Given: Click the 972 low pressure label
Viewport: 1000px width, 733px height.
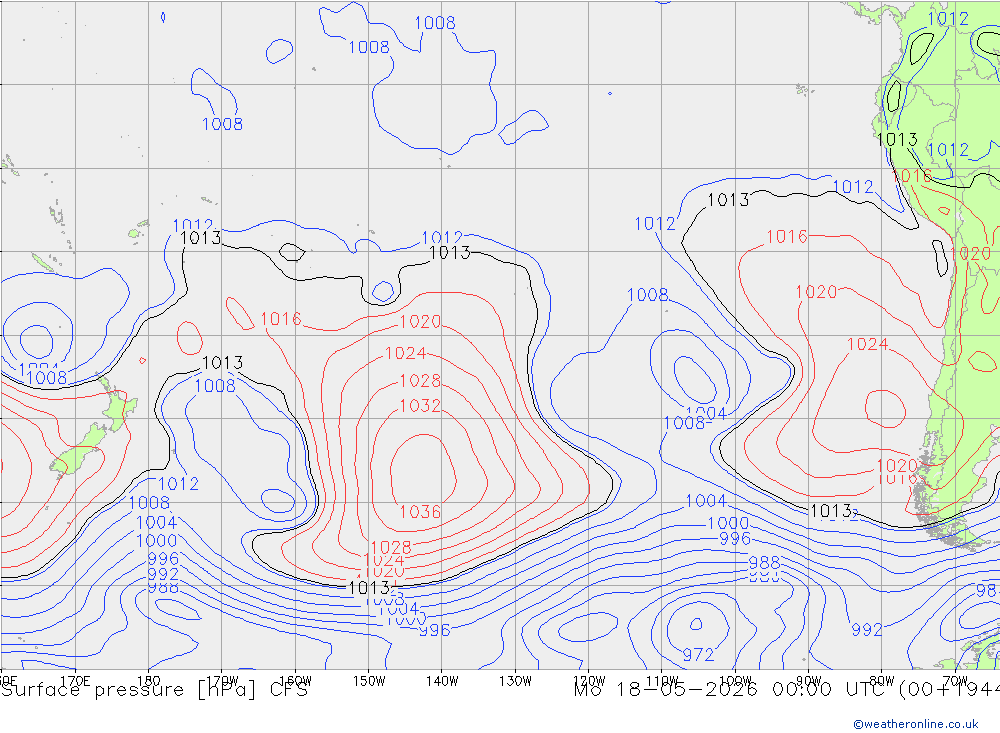Looking at the screenshot, I should 698,655.
